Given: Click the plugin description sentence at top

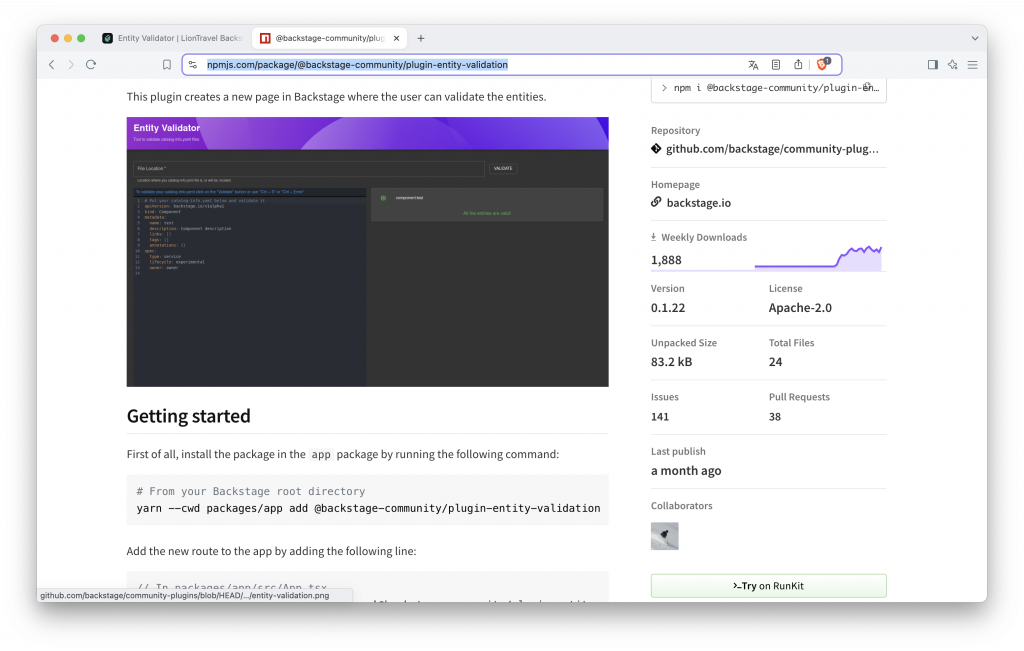Looking at the screenshot, I should click(336, 97).
